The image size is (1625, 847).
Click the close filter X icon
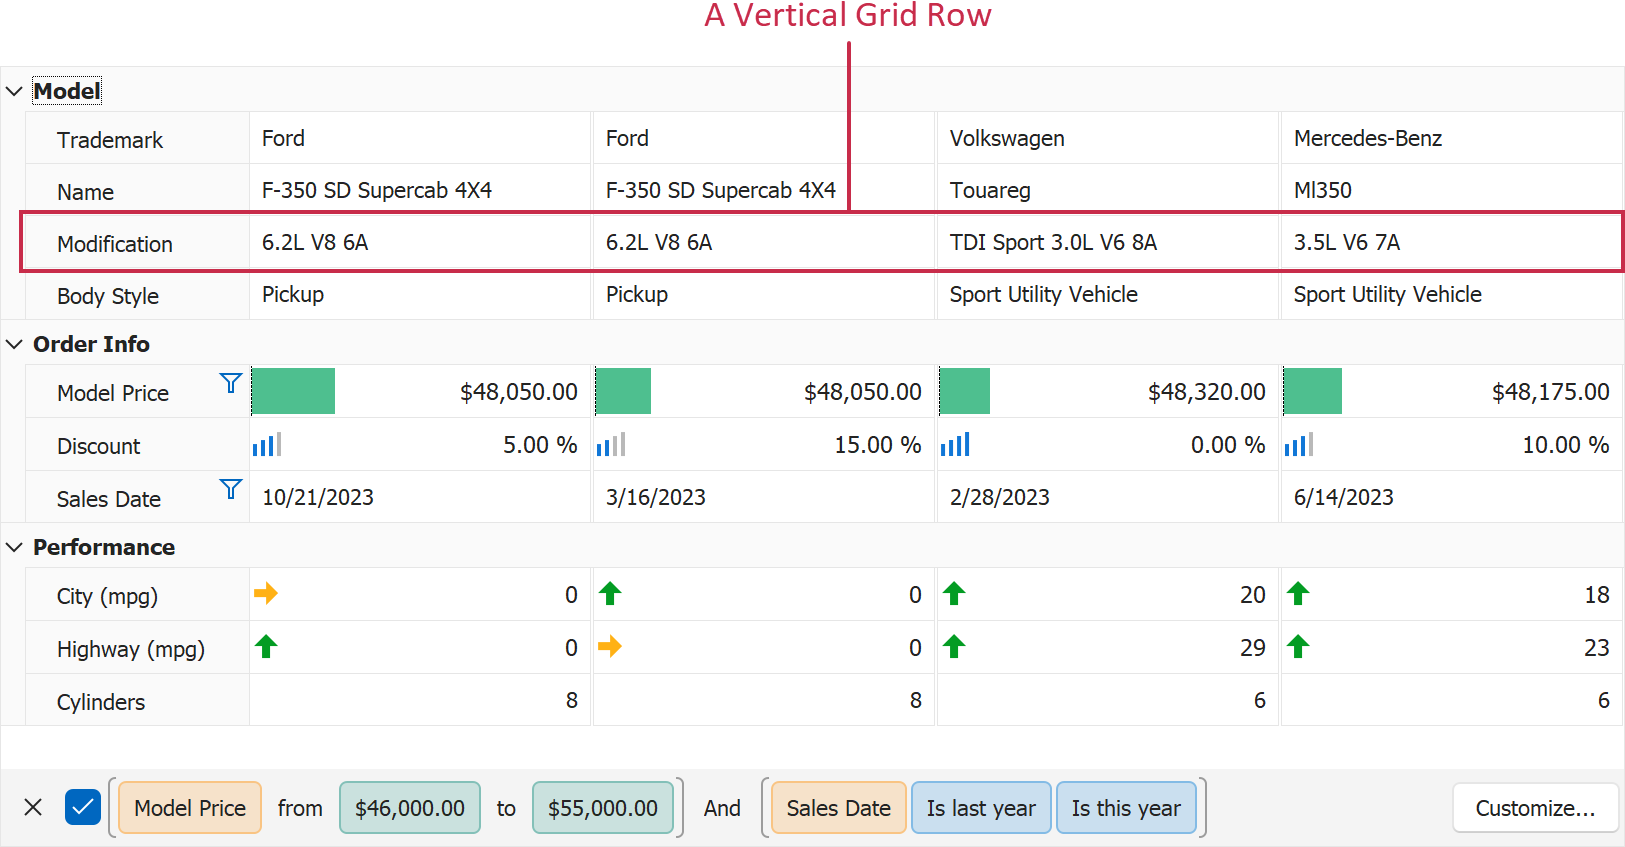(x=33, y=807)
